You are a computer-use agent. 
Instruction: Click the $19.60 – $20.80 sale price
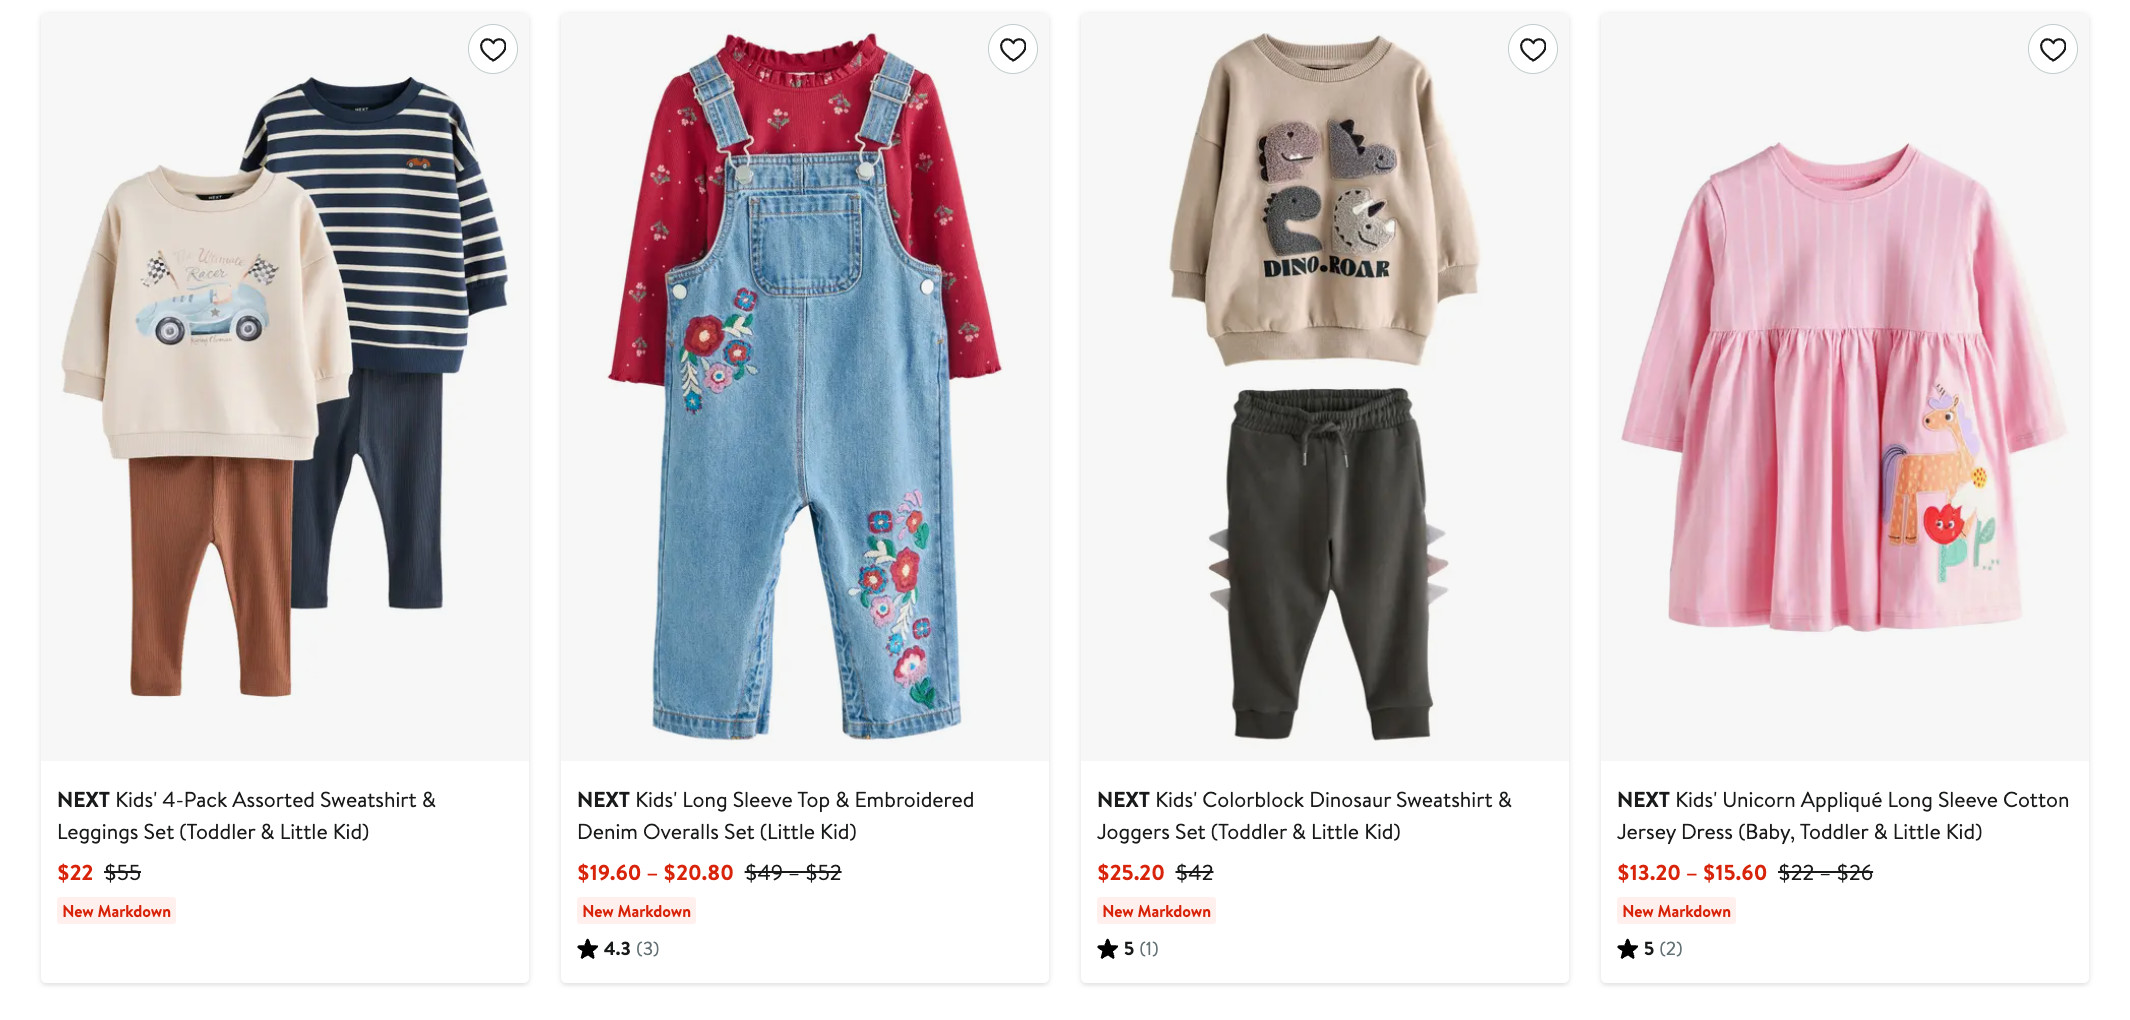click(x=655, y=873)
